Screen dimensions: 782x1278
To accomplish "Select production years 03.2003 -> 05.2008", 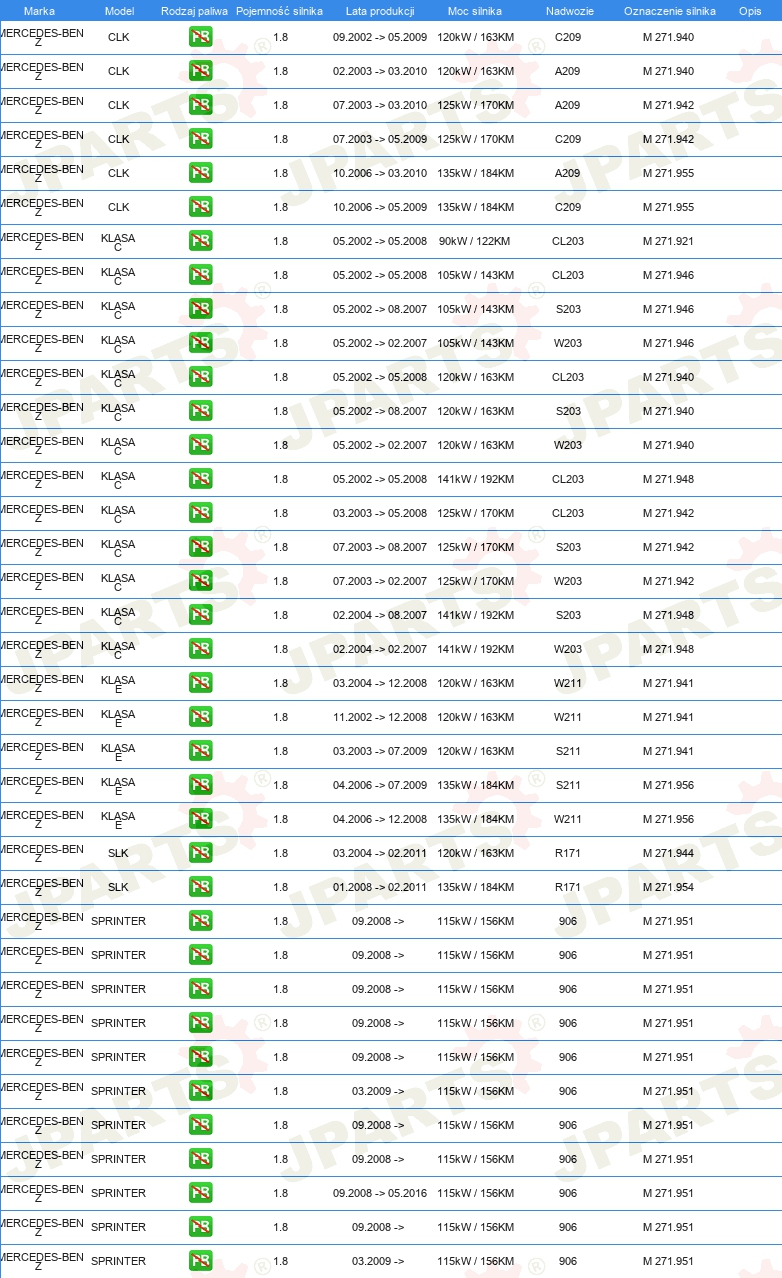I will click(380, 513).
